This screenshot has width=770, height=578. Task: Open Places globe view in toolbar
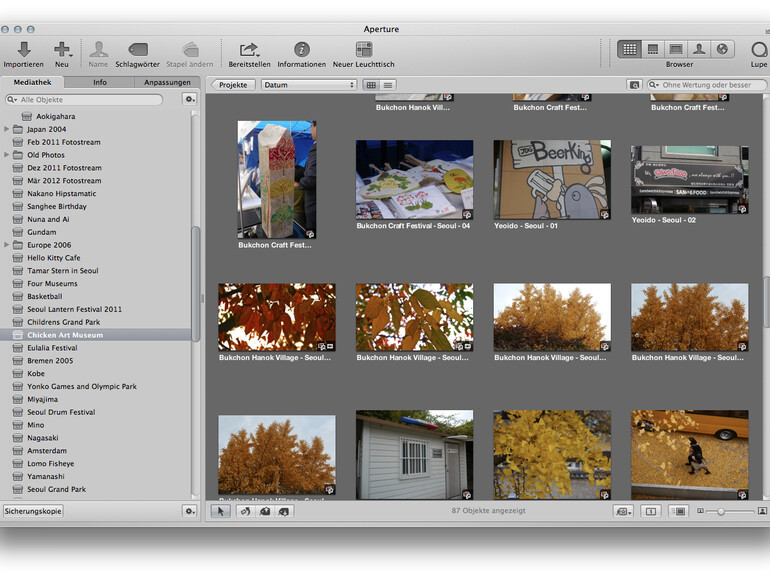pyautogui.click(x=722, y=48)
